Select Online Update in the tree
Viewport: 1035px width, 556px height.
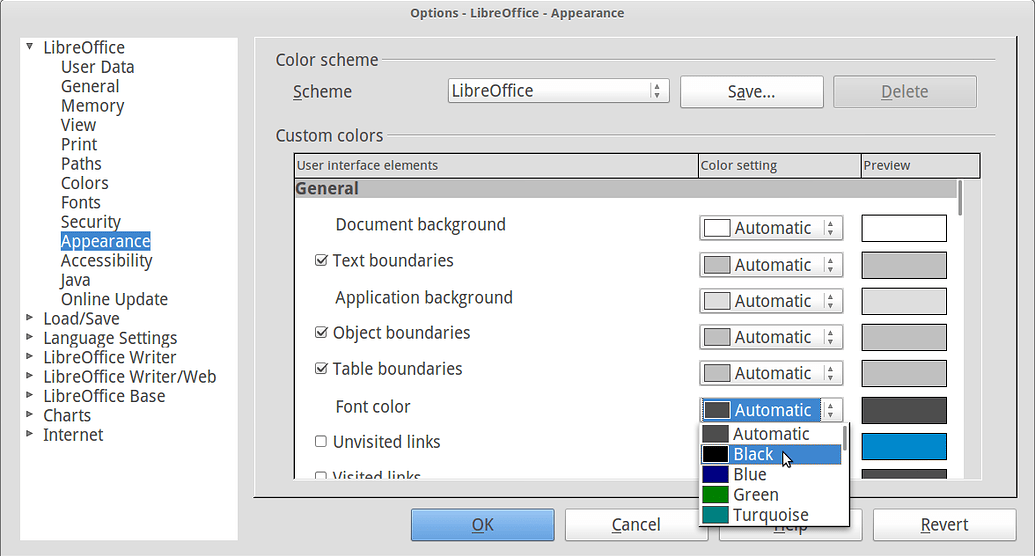coord(114,299)
